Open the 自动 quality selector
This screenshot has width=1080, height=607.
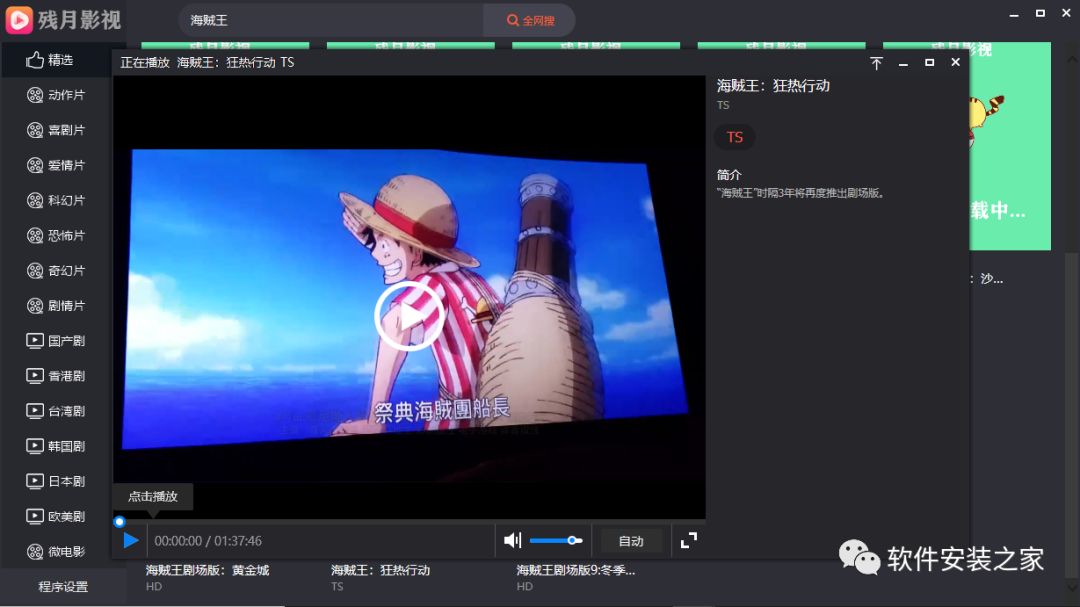tap(630, 541)
